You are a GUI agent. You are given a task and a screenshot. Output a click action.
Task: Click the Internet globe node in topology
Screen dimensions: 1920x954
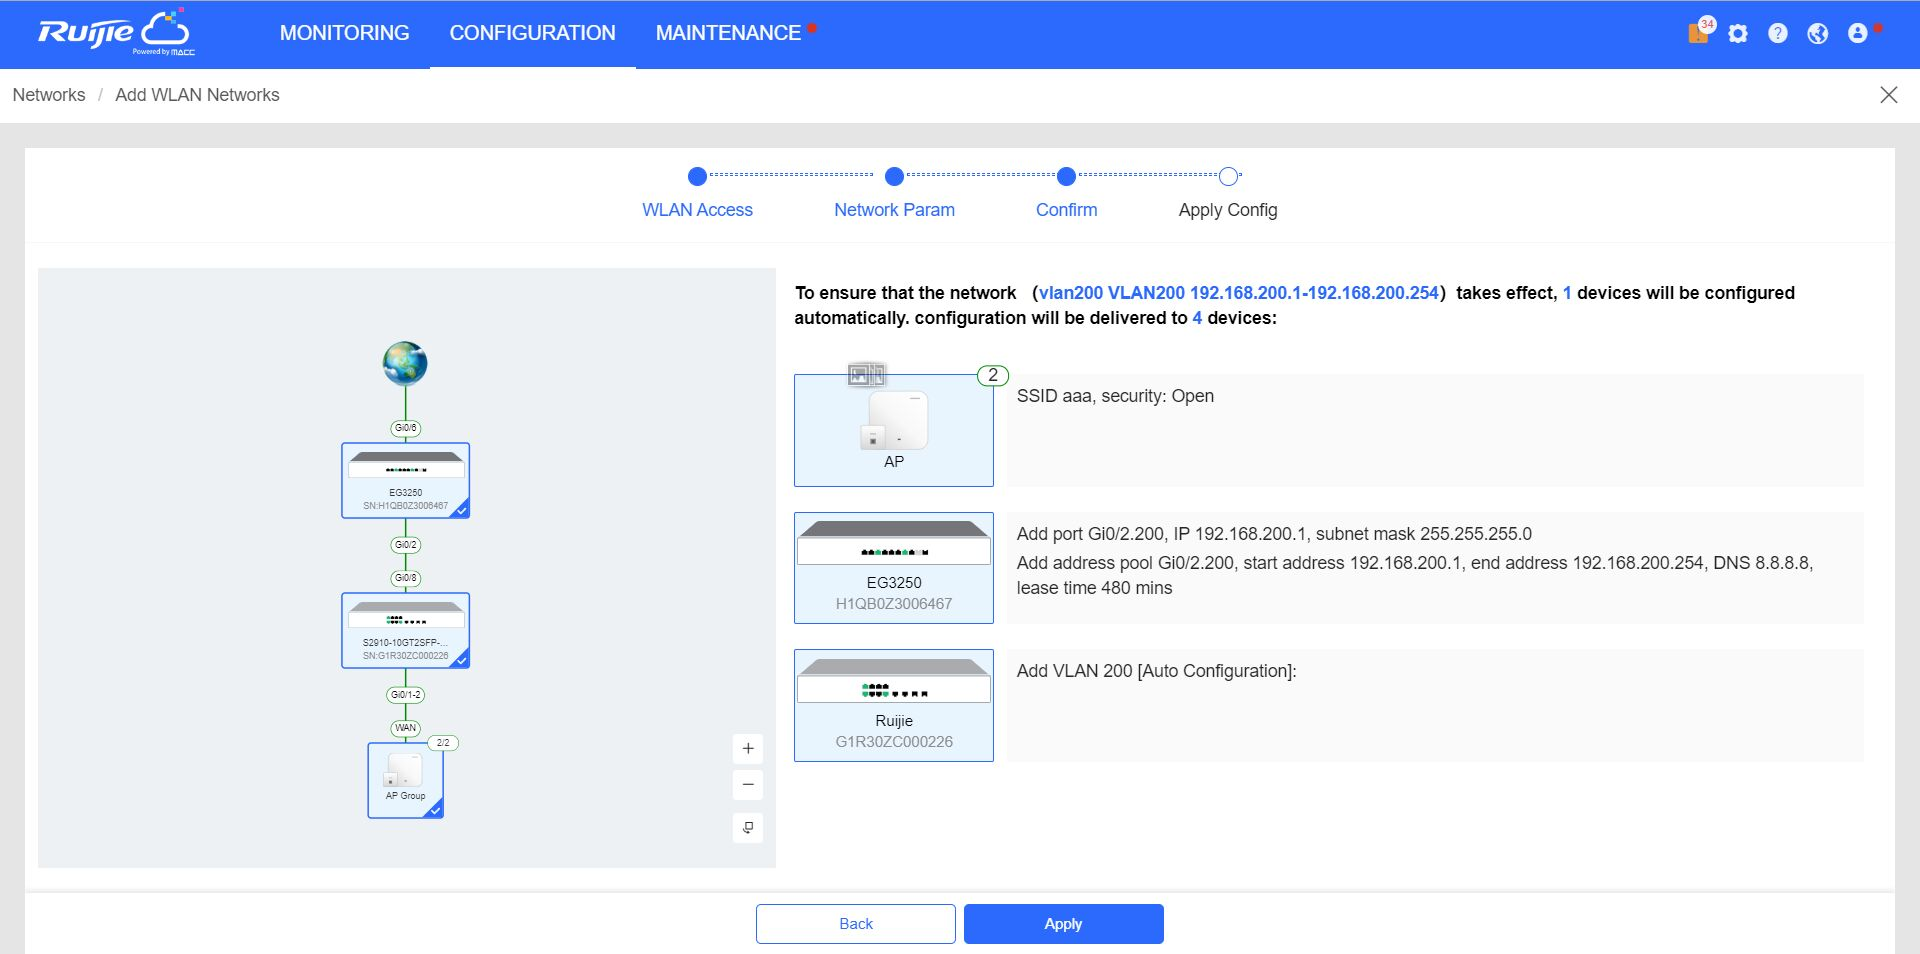(x=405, y=363)
